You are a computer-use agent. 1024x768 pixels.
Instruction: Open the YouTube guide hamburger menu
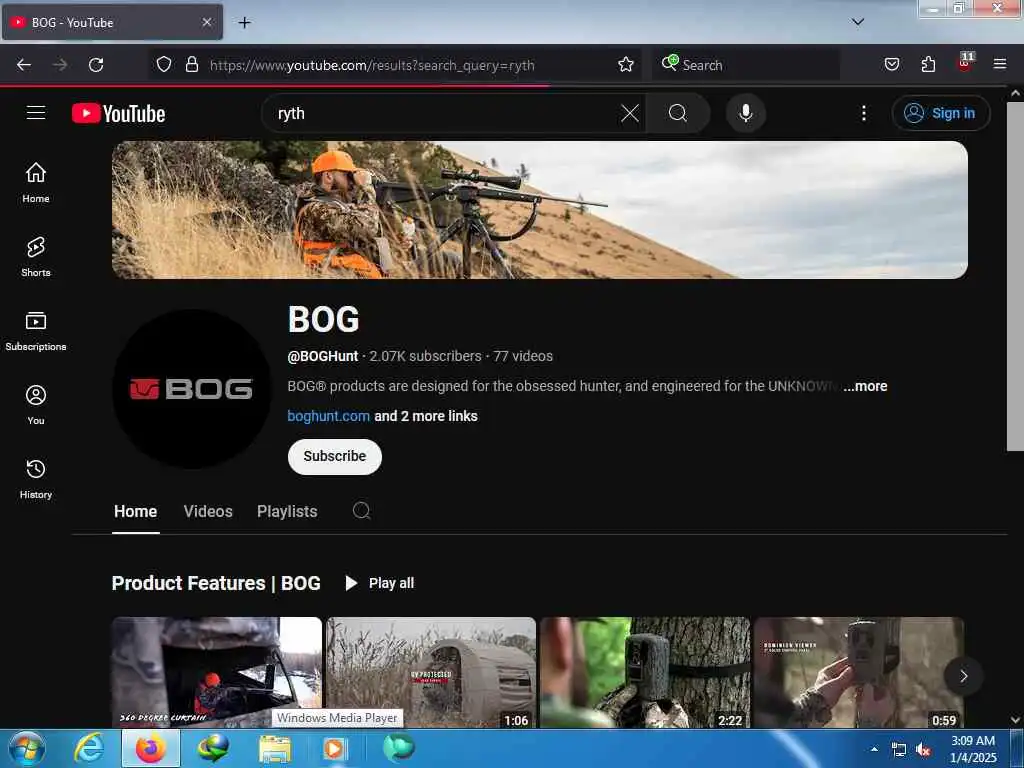(x=36, y=113)
